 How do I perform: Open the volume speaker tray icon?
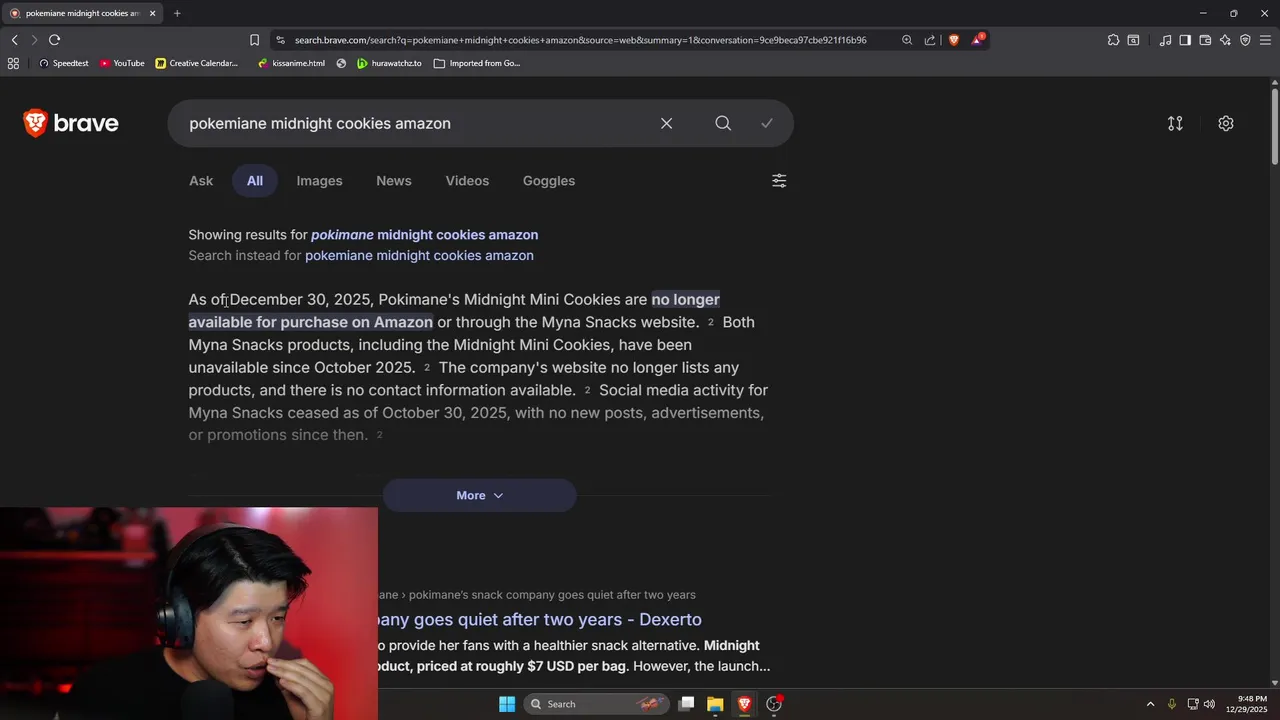1209,704
